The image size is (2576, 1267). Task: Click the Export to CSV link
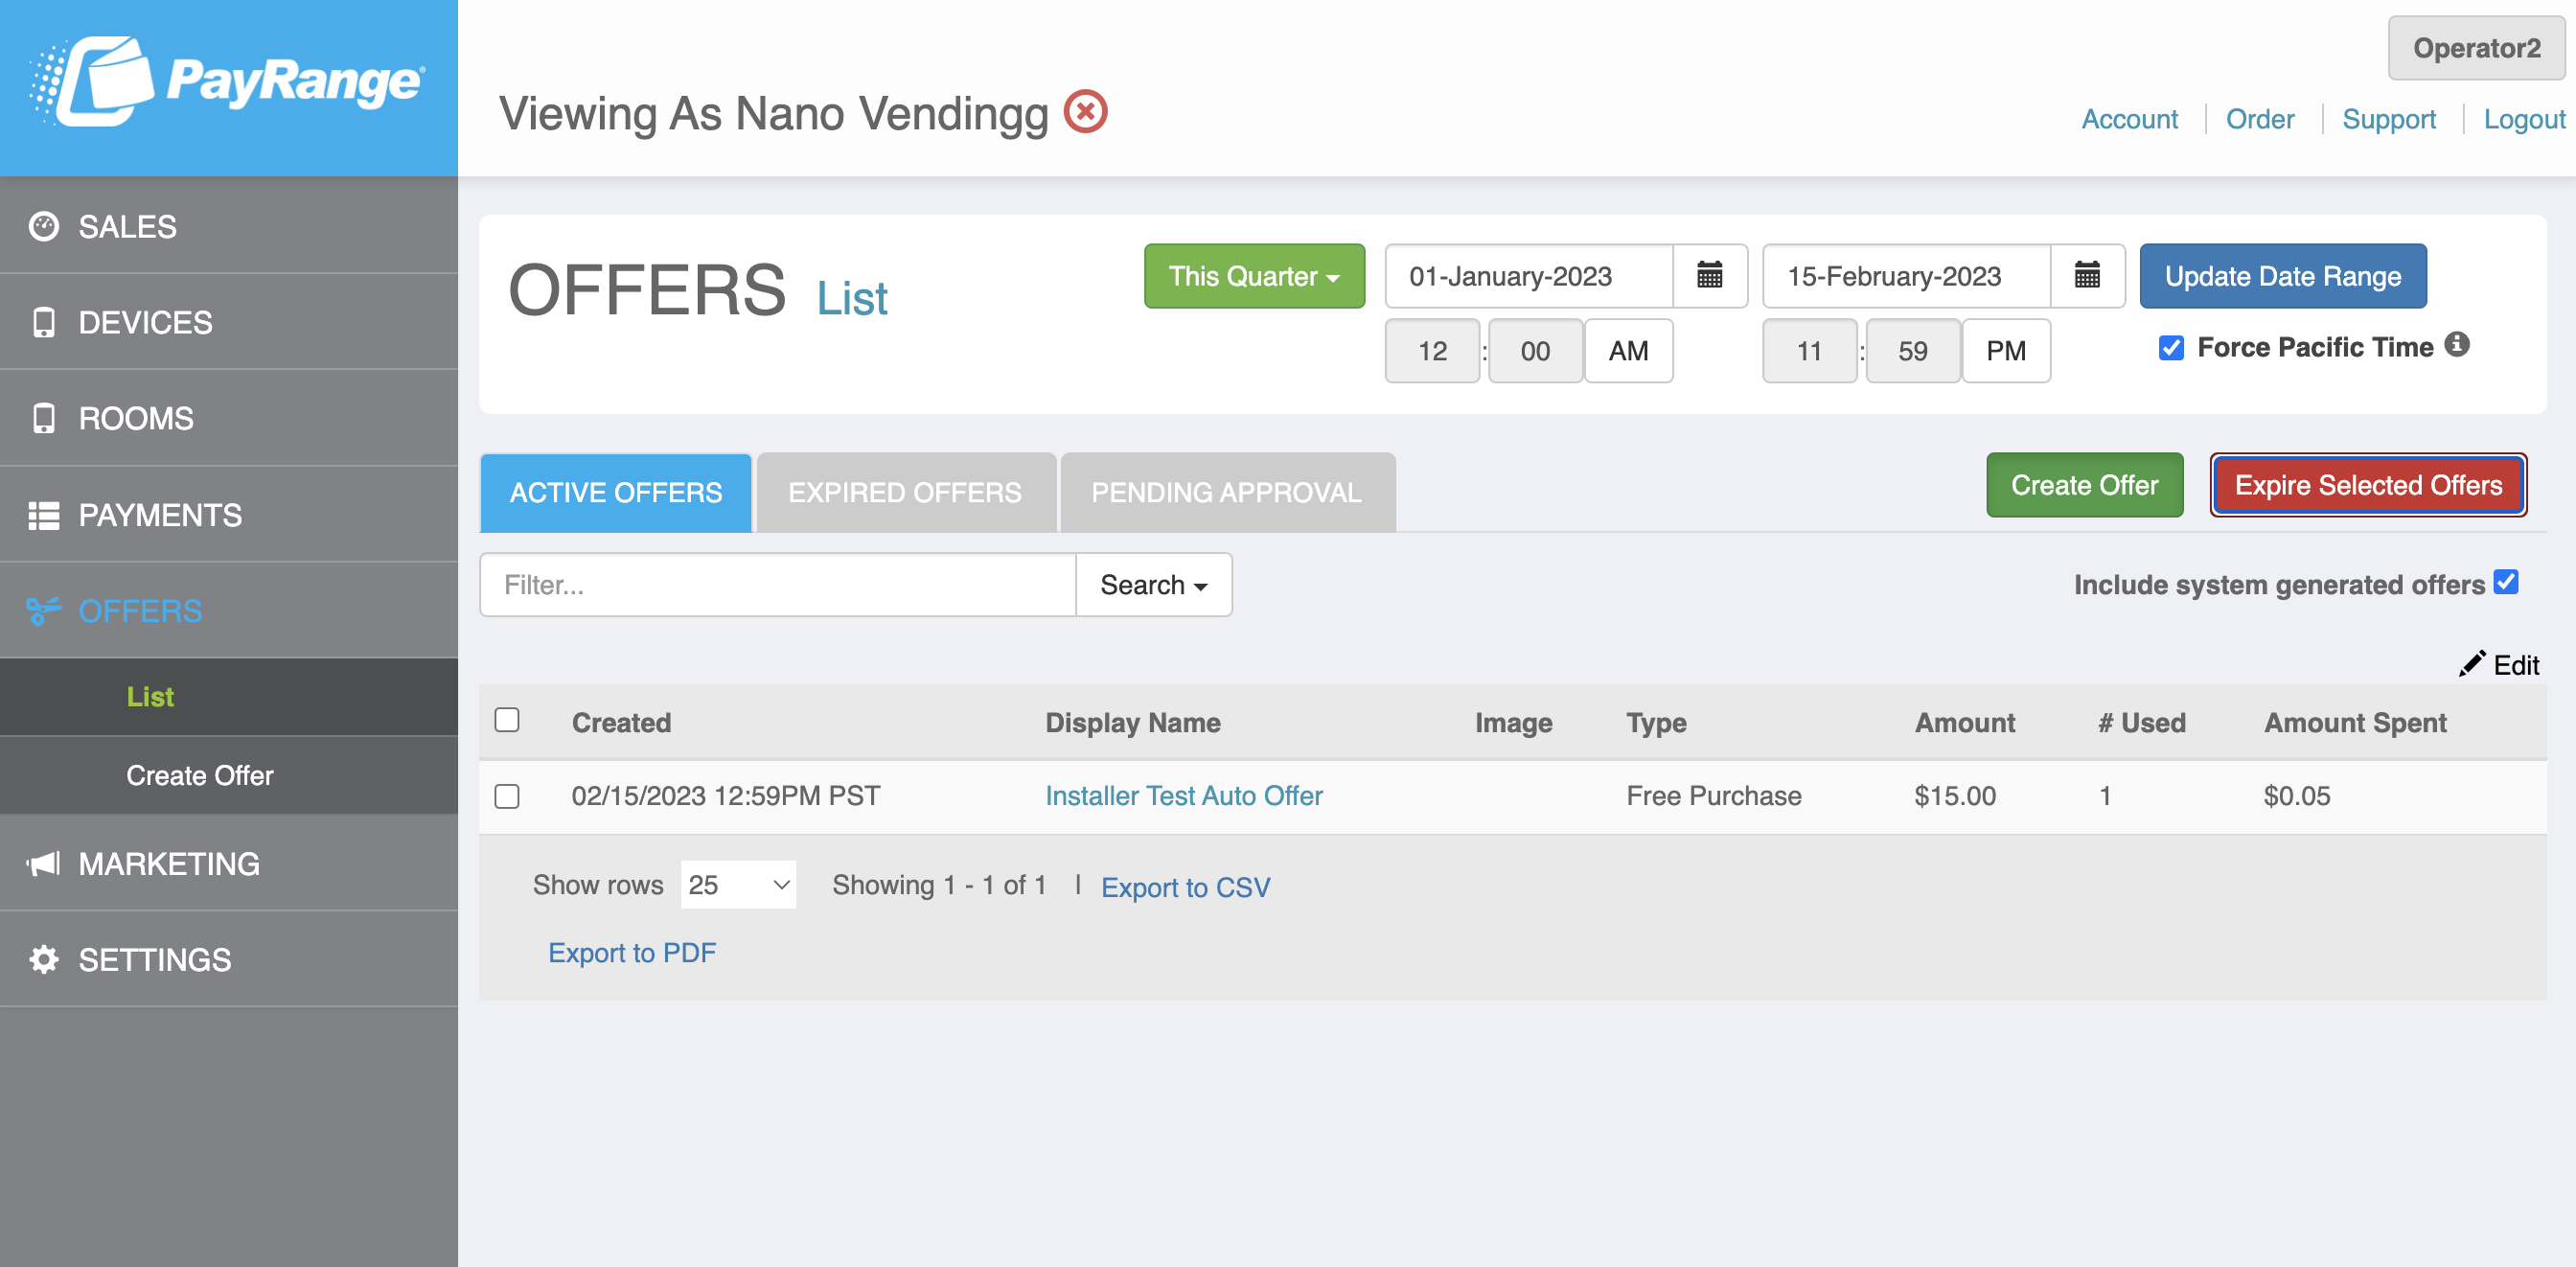tap(1186, 887)
